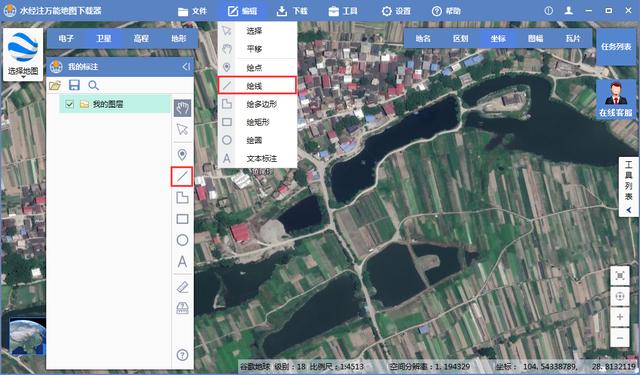Choose 绘多边形 in the edit menu
Screen dimensions: 640x375
[257, 104]
